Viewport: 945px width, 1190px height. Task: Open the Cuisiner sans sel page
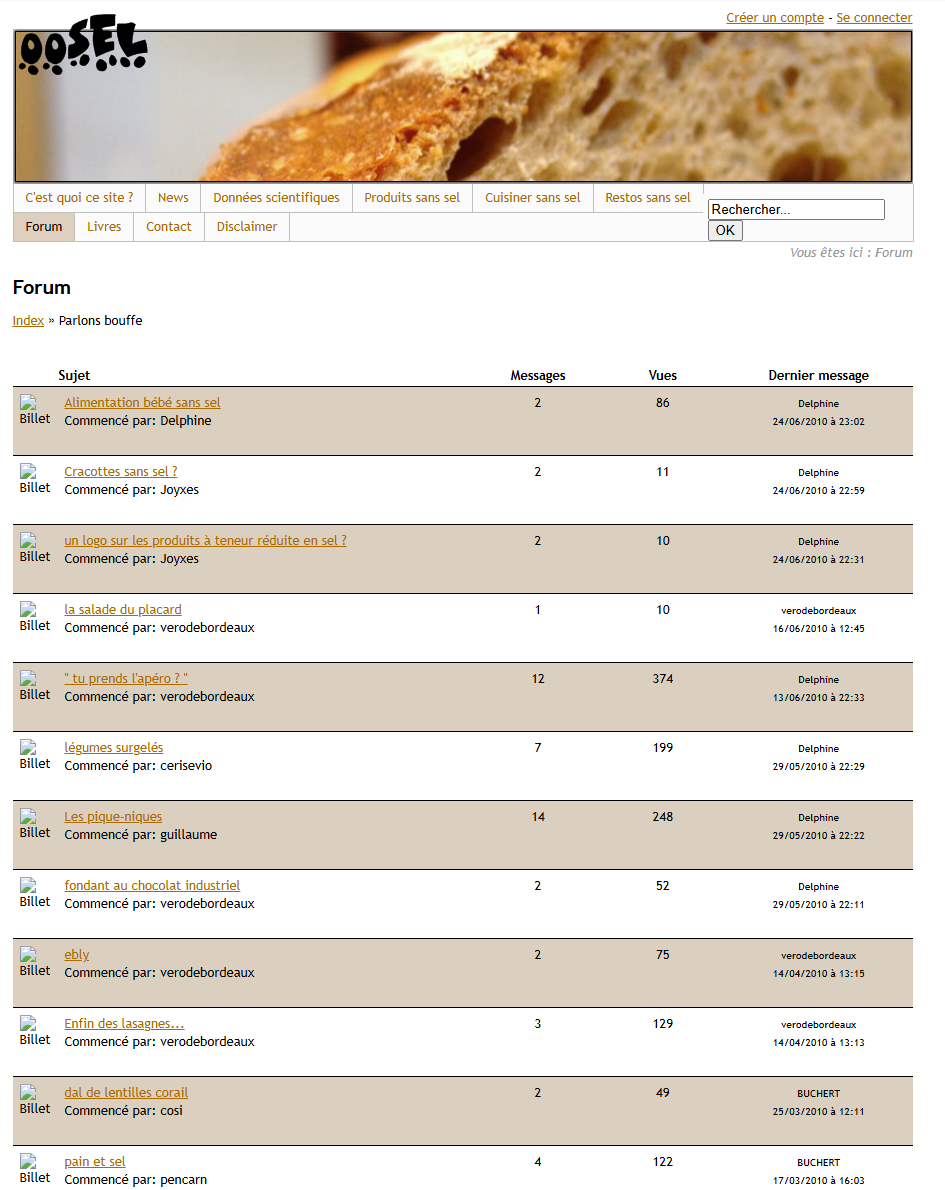pos(533,198)
